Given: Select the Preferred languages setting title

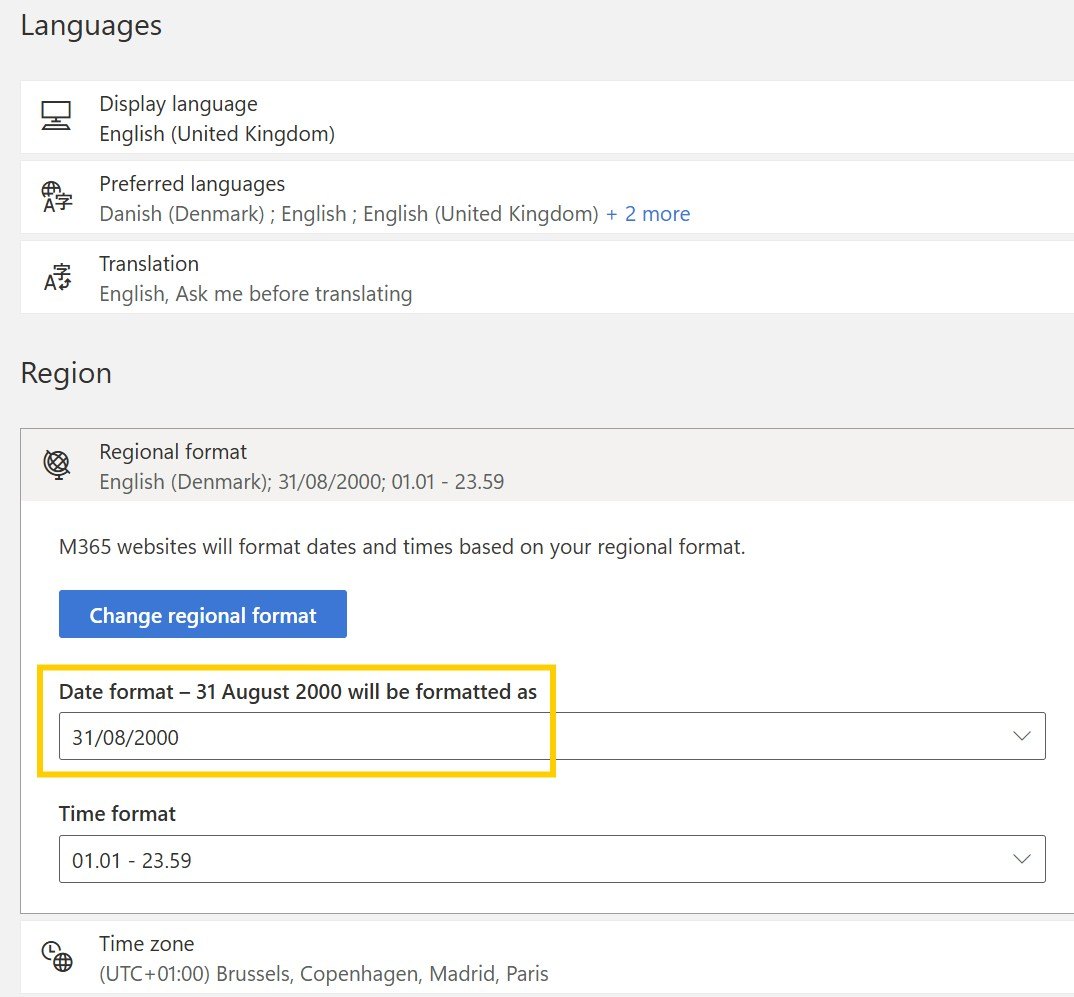Looking at the screenshot, I should (x=192, y=184).
